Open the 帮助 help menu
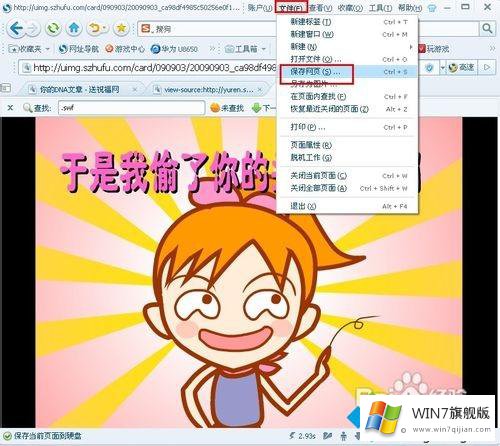Image resolution: width=500 pixels, height=446 pixels. click(x=410, y=7)
